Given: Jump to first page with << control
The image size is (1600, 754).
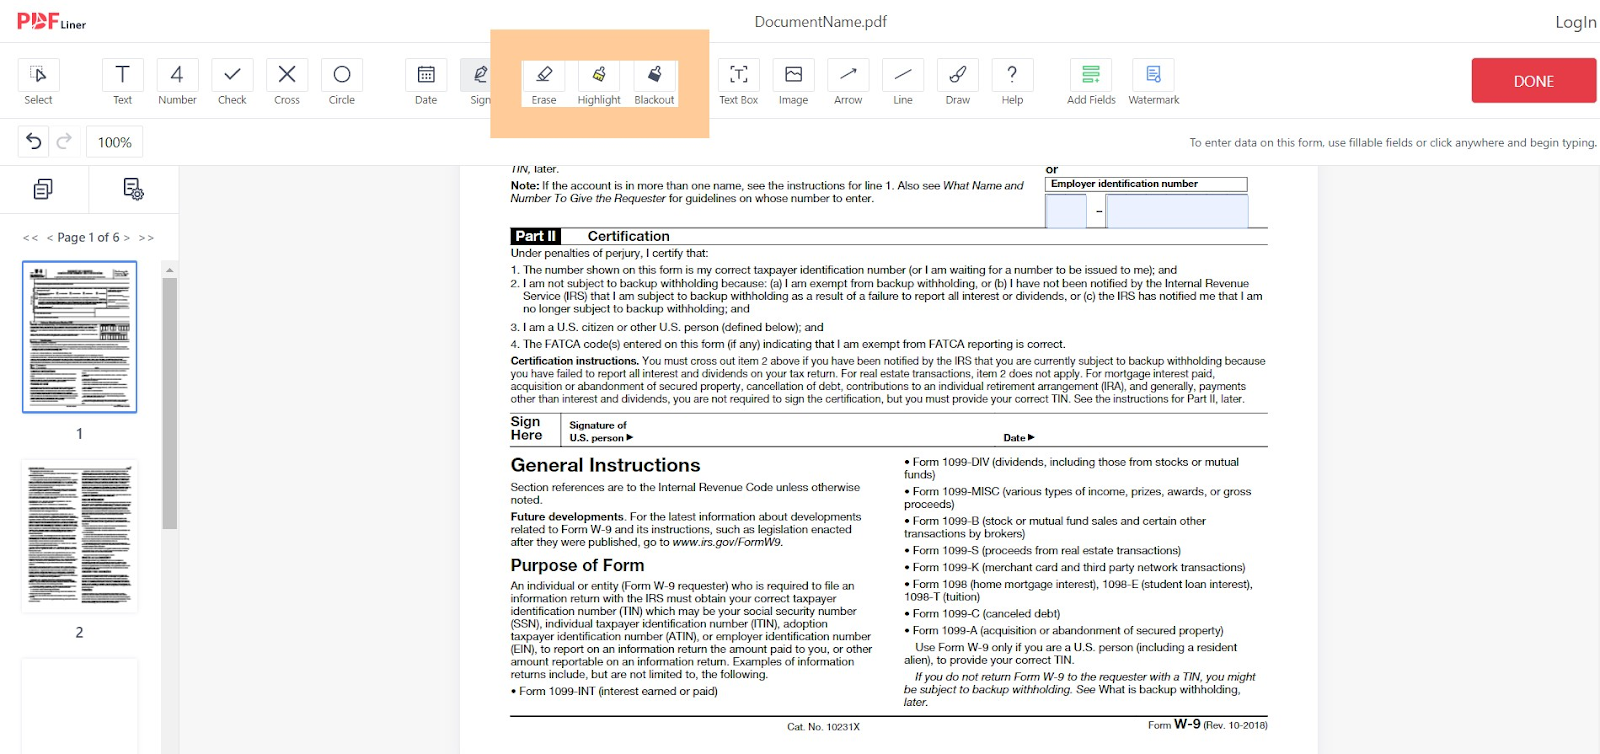Looking at the screenshot, I should (31, 238).
